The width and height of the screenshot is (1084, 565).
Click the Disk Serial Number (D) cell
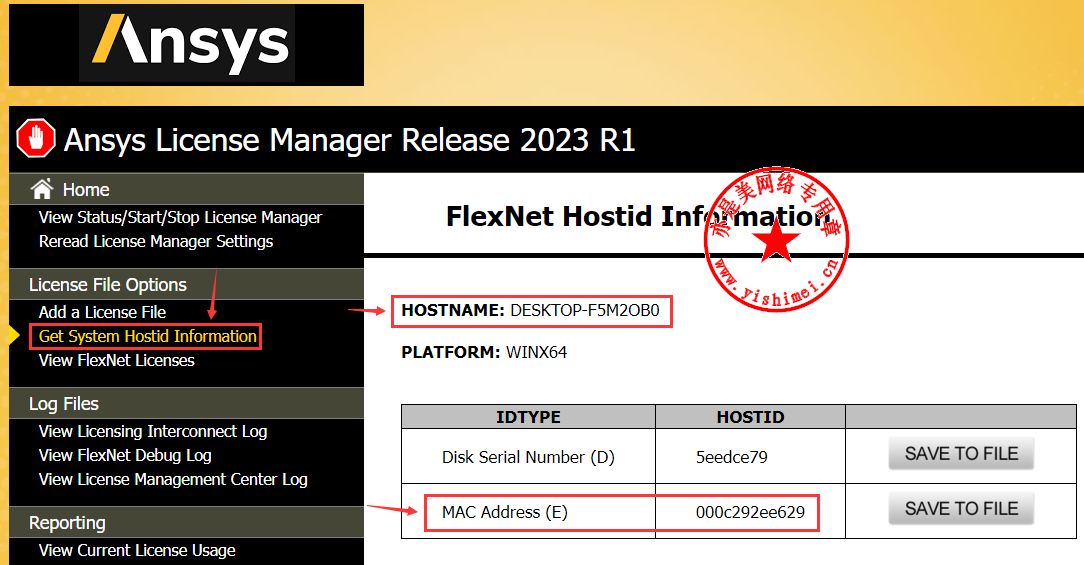(528, 457)
